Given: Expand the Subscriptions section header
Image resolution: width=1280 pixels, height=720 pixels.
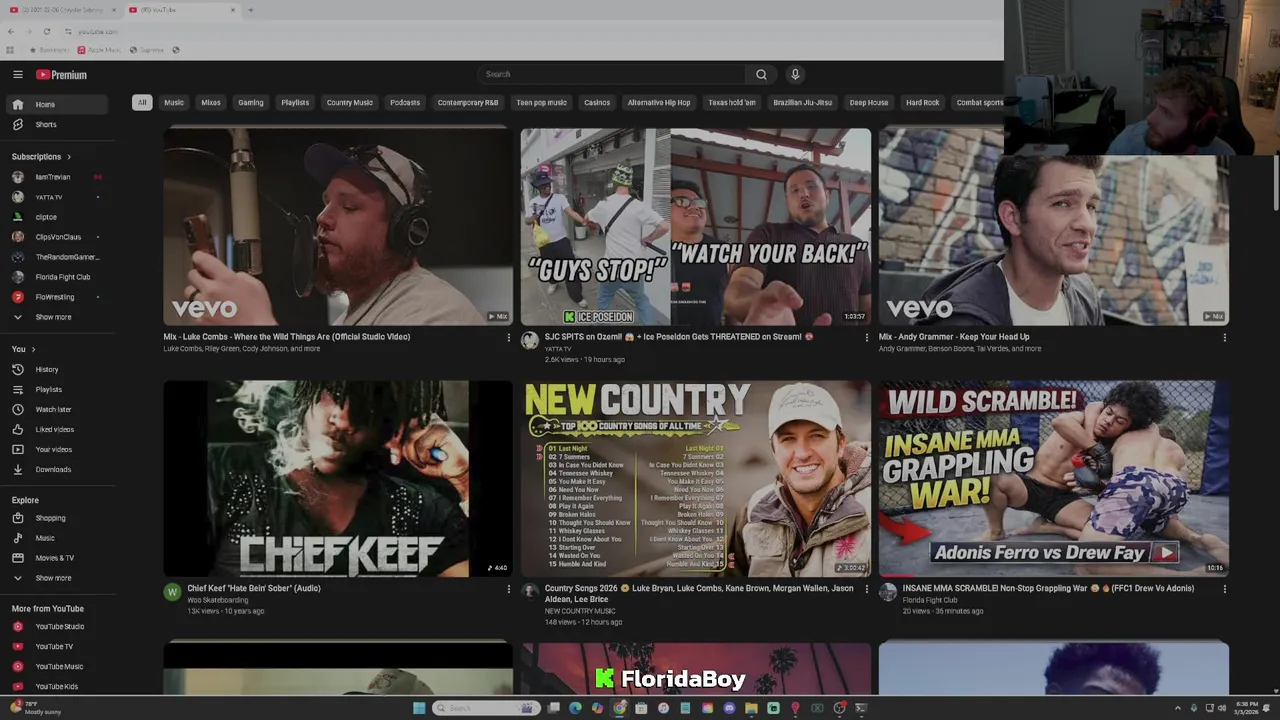Looking at the screenshot, I should pyautogui.click(x=41, y=157).
